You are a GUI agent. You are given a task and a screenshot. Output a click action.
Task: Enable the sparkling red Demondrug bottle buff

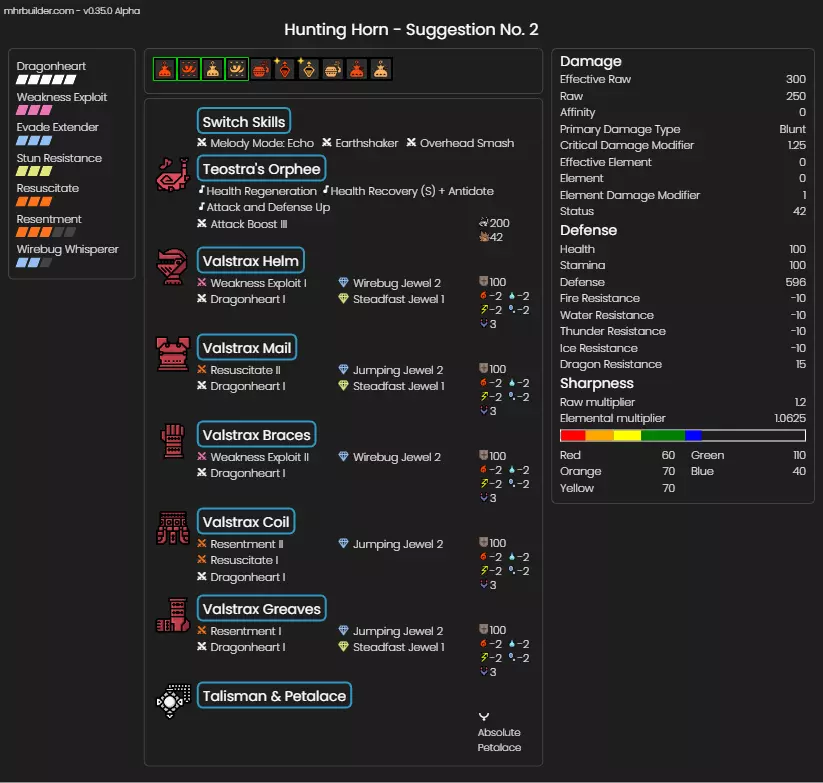pyautogui.click(x=284, y=69)
